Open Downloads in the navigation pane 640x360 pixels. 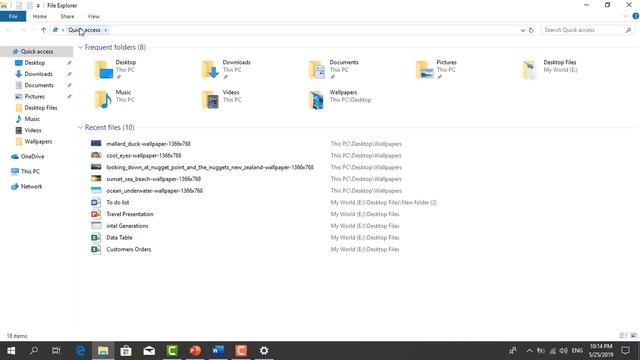[38, 74]
